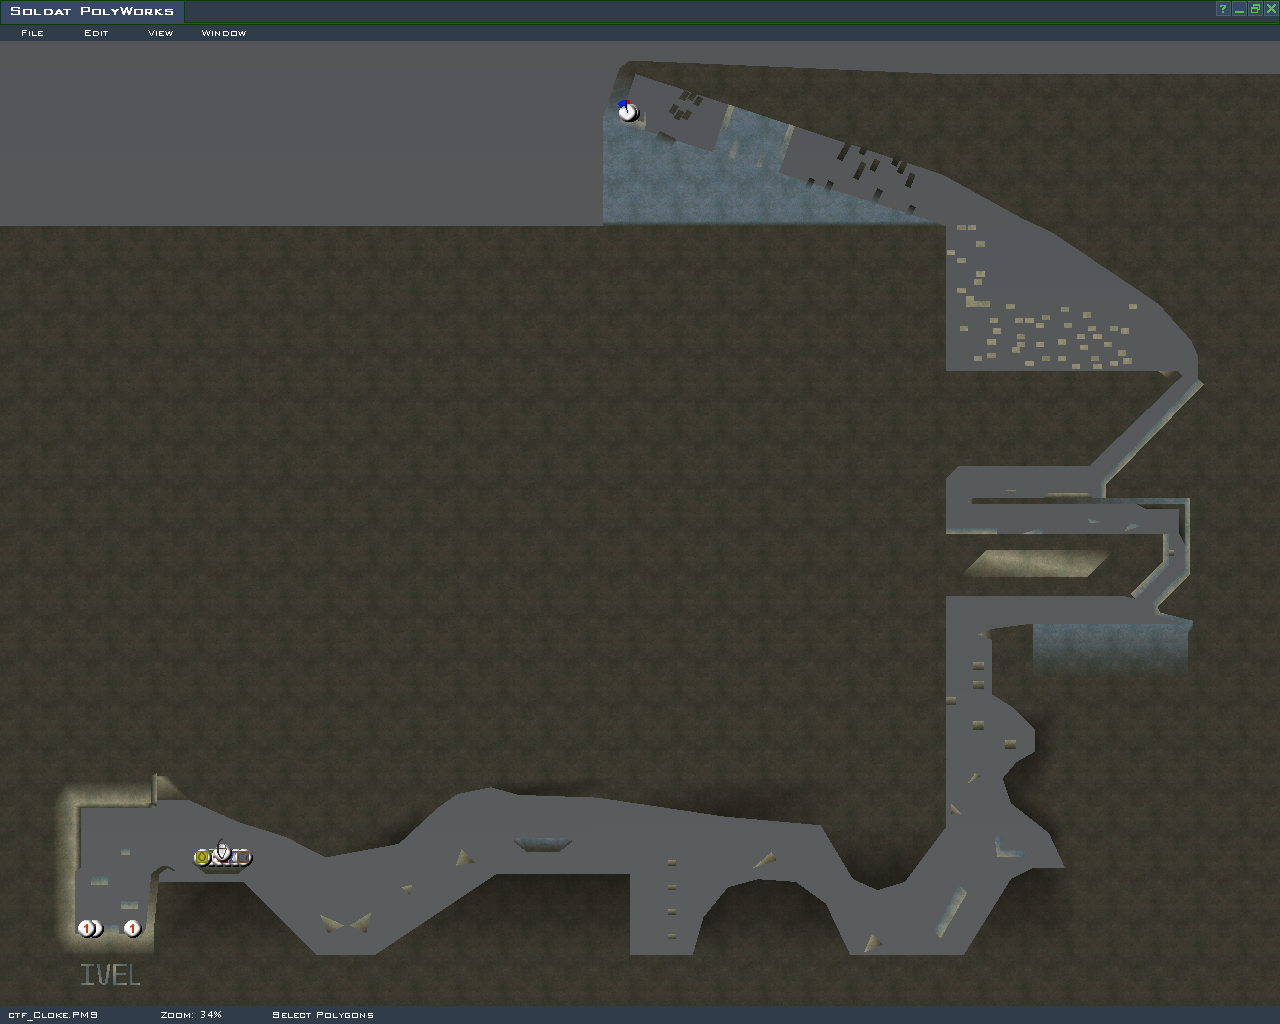The height and width of the screenshot is (1024, 1280).
Task: Open the Window menu
Action: 223,33
